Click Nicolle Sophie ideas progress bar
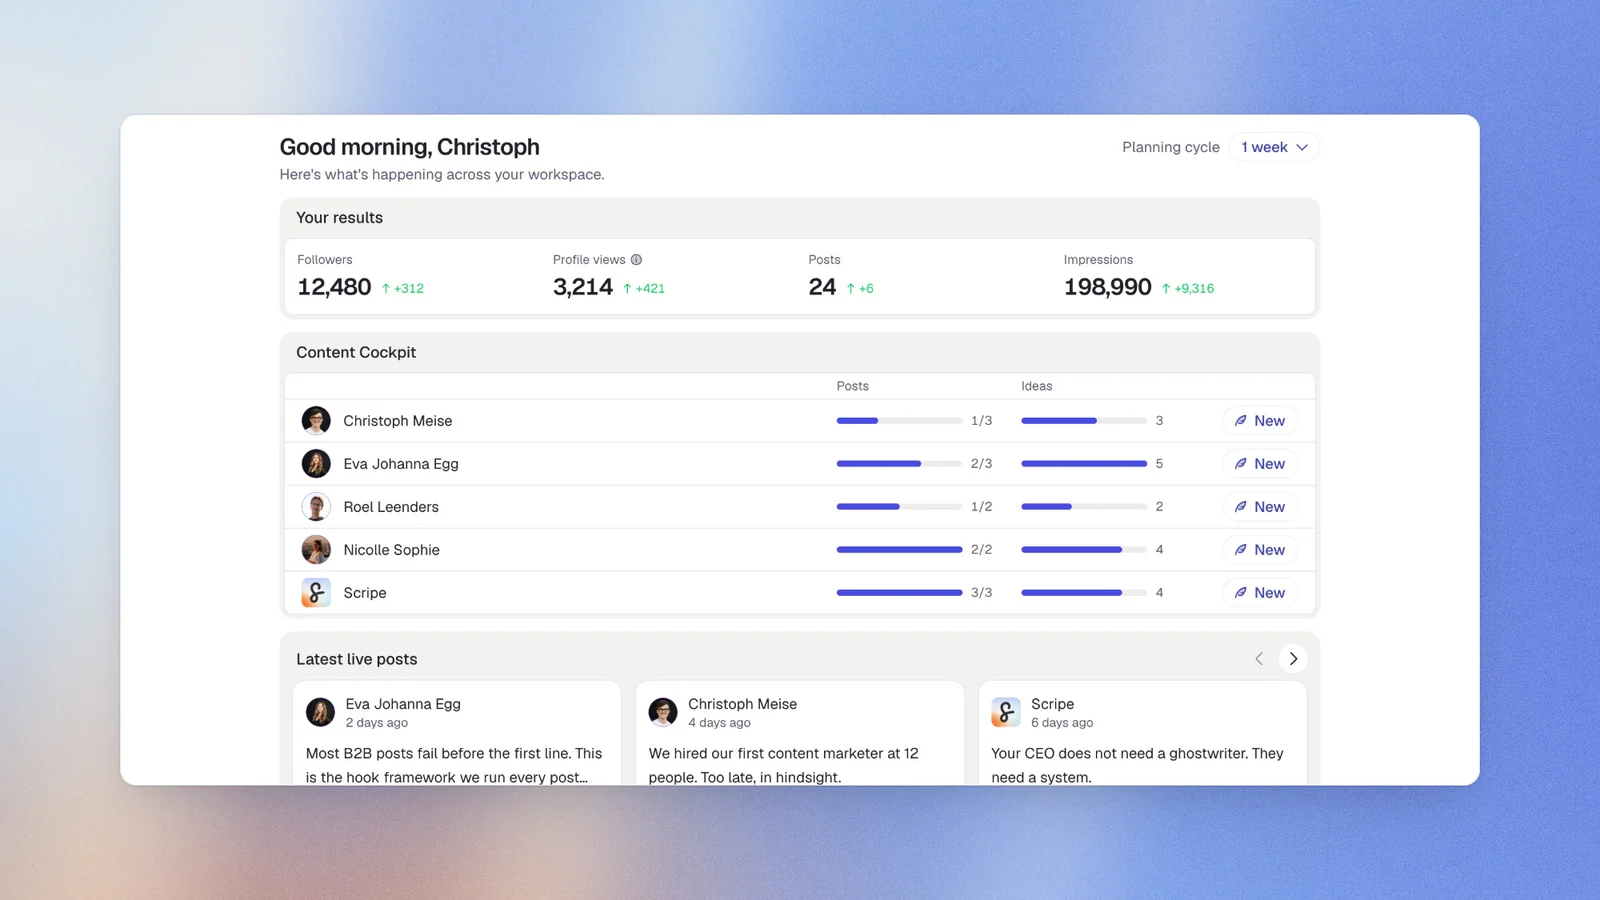 point(1084,550)
